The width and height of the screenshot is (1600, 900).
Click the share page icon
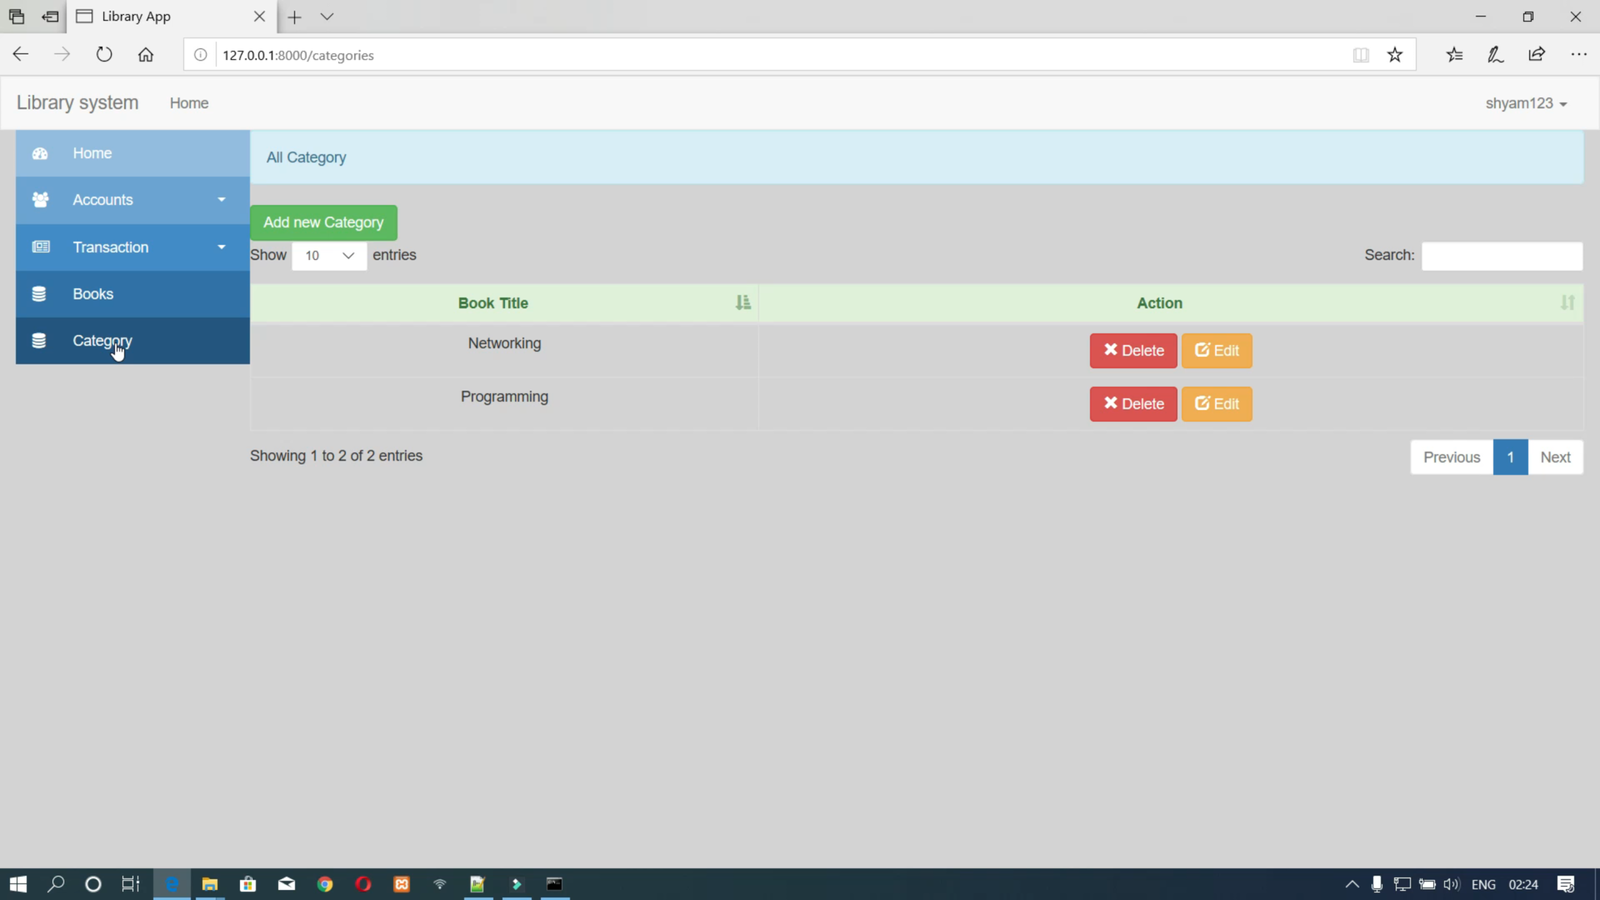(1537, 55)
